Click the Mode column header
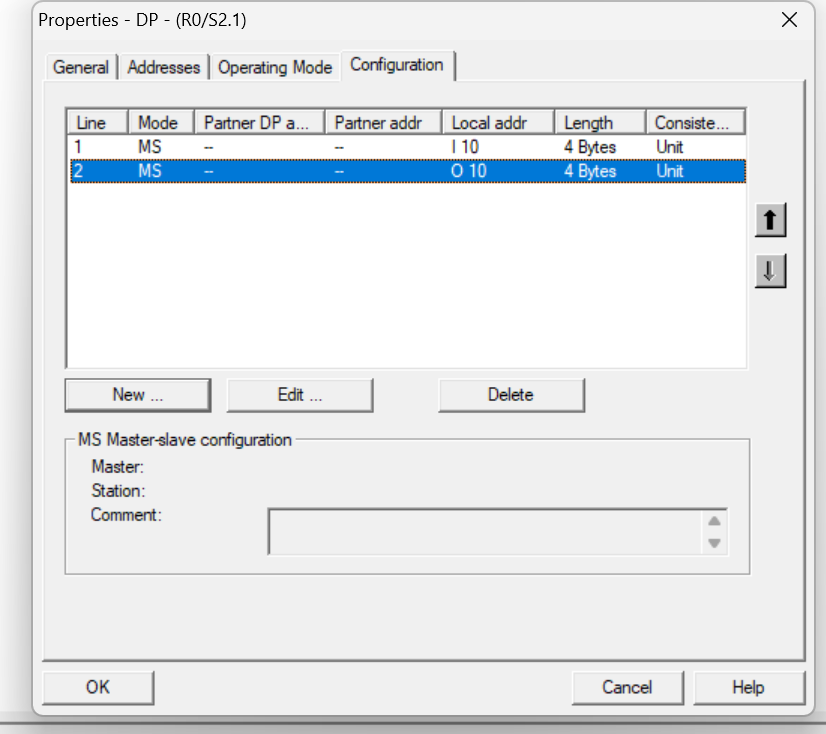Screen dimensions: 826x734 click(161, 122)
